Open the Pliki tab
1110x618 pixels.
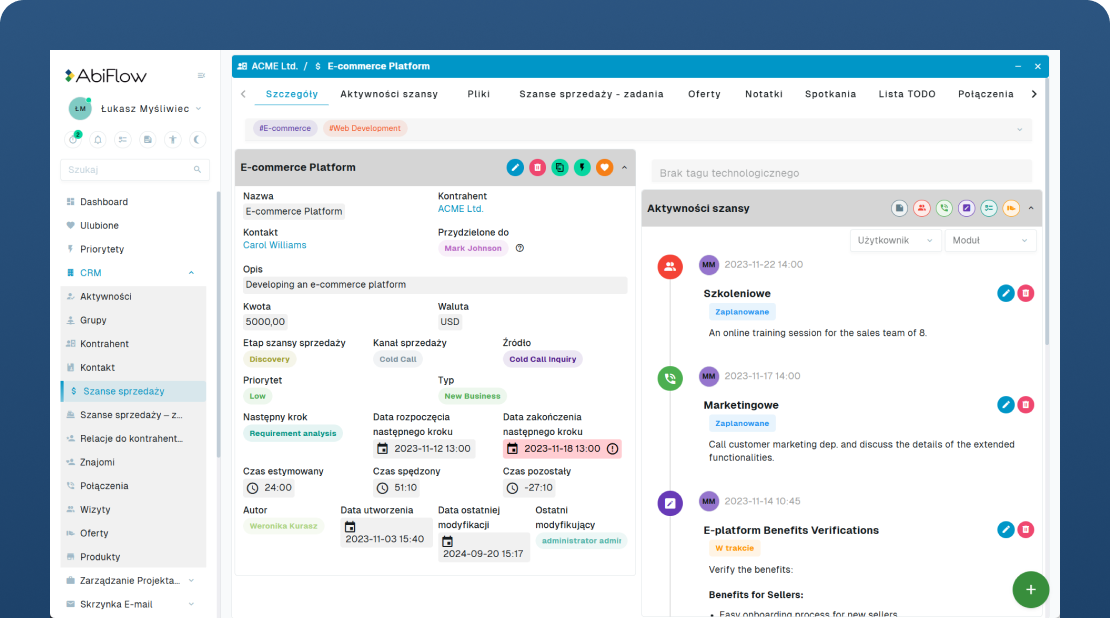[x=479, y=94]
